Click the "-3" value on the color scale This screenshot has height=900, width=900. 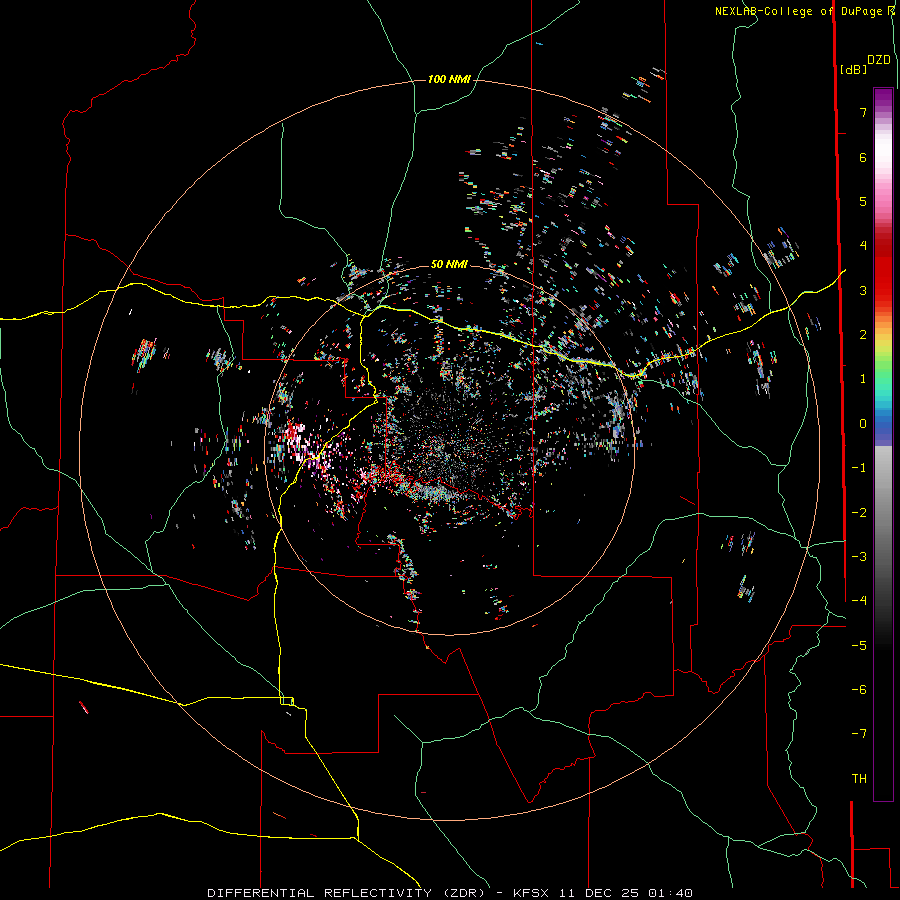859,557
